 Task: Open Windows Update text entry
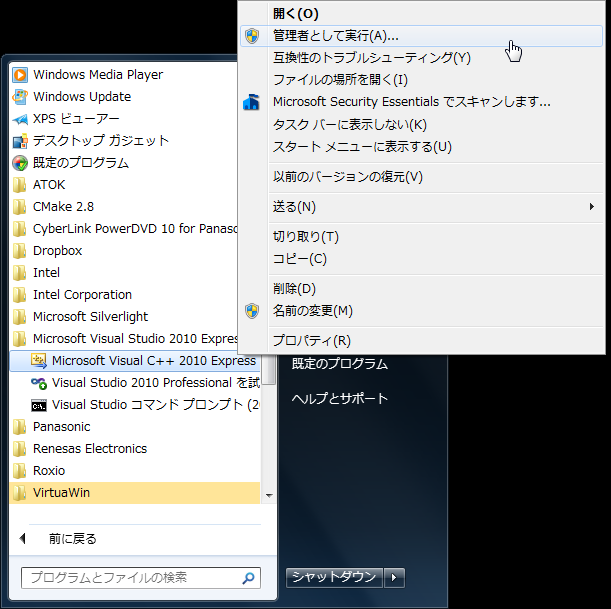tap(82, 97)
